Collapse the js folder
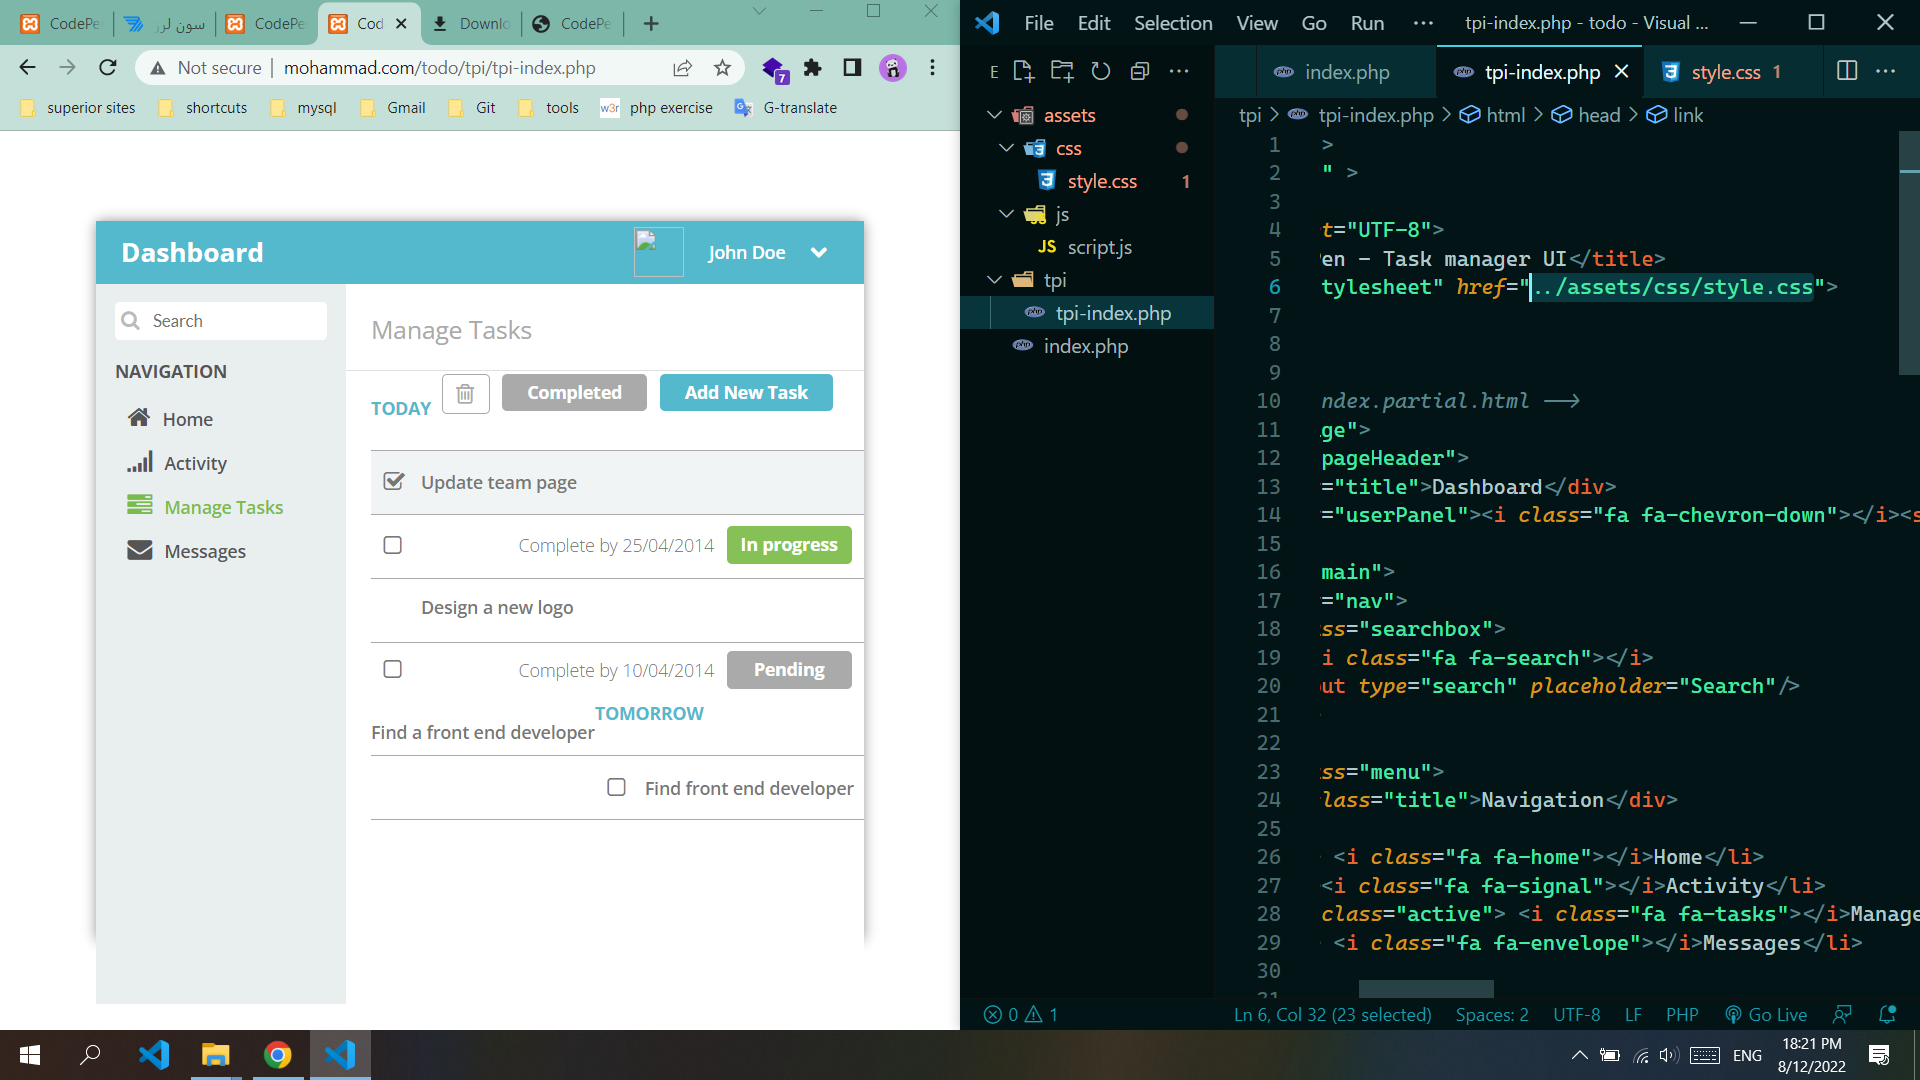This screenshot has height=1080, width=1920. 1007,214
